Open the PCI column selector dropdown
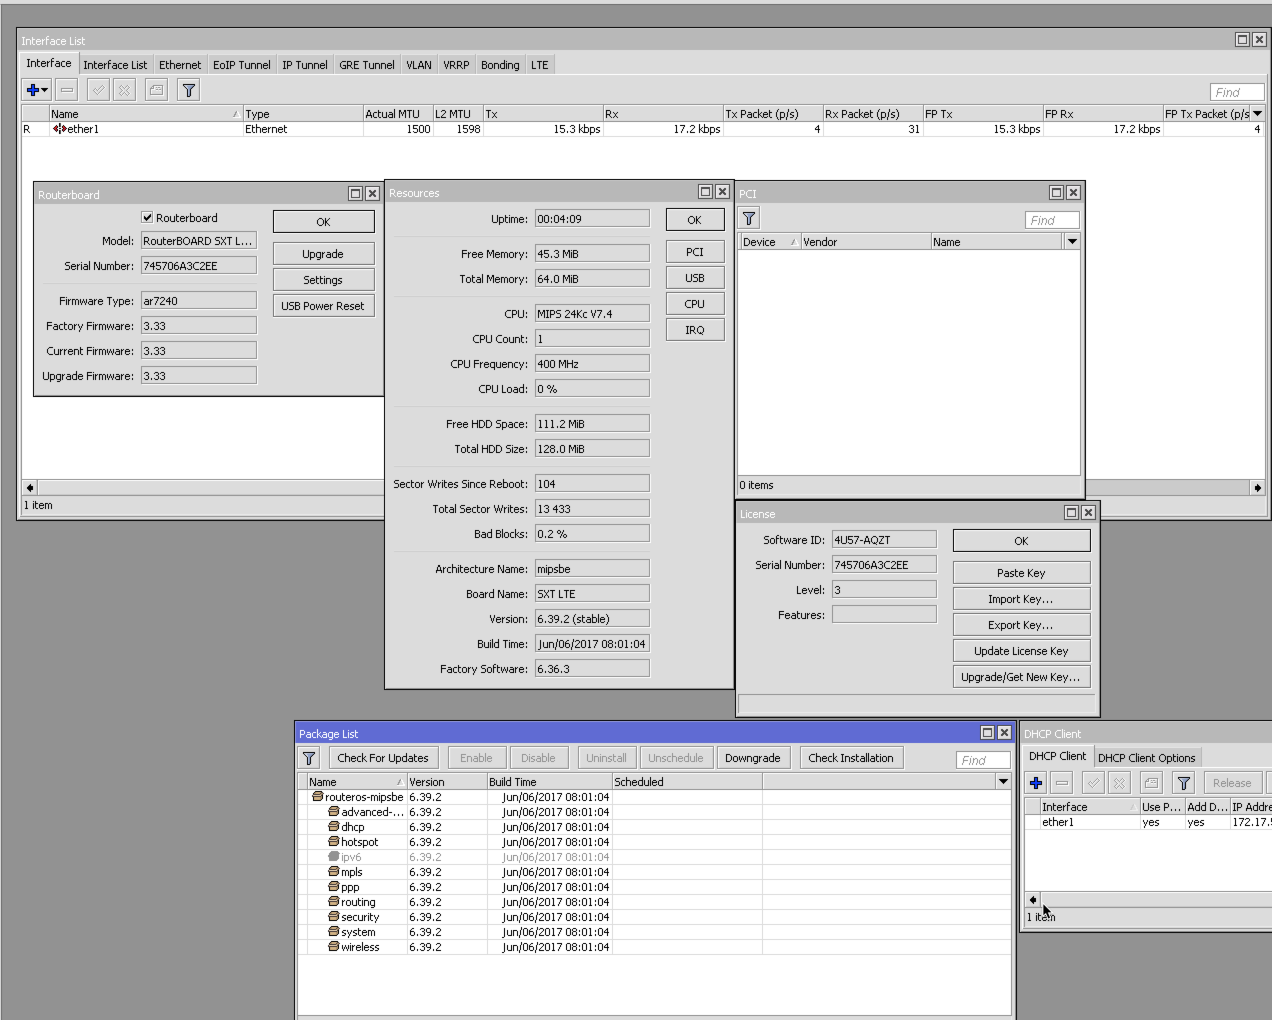 pos(1072,242)
